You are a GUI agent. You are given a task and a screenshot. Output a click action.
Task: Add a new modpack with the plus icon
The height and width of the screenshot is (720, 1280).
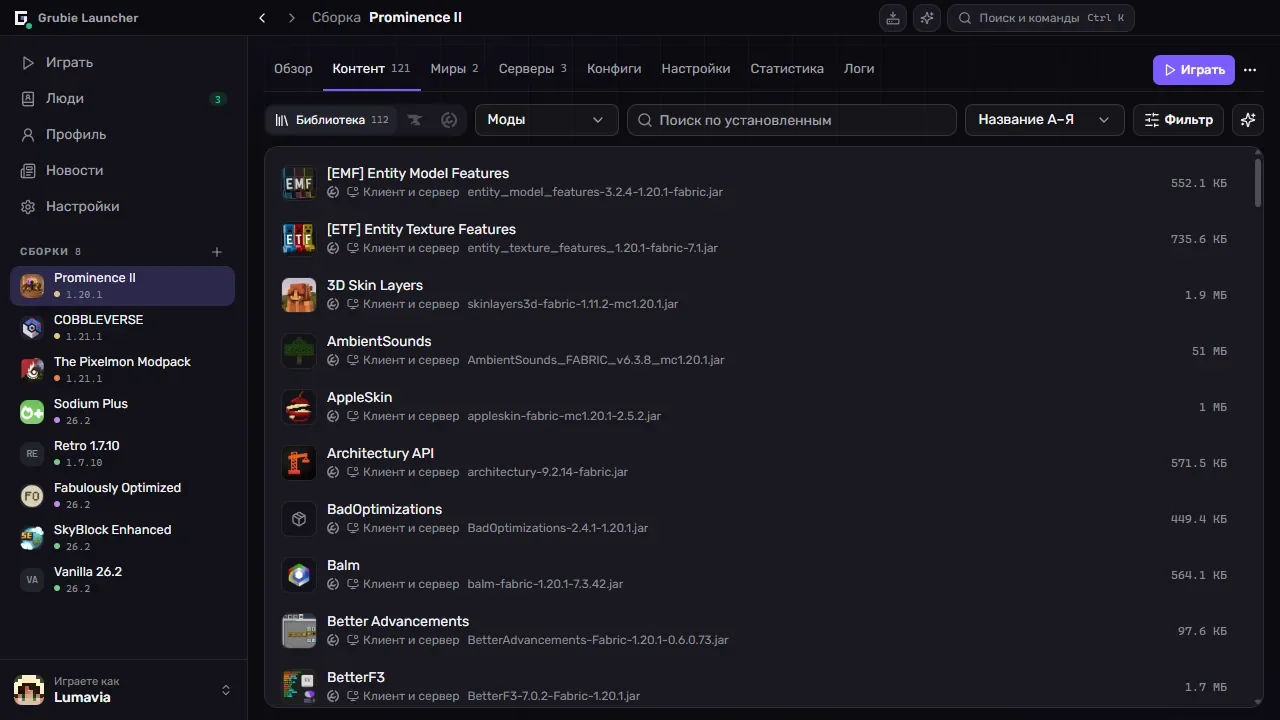coord(217,252)
